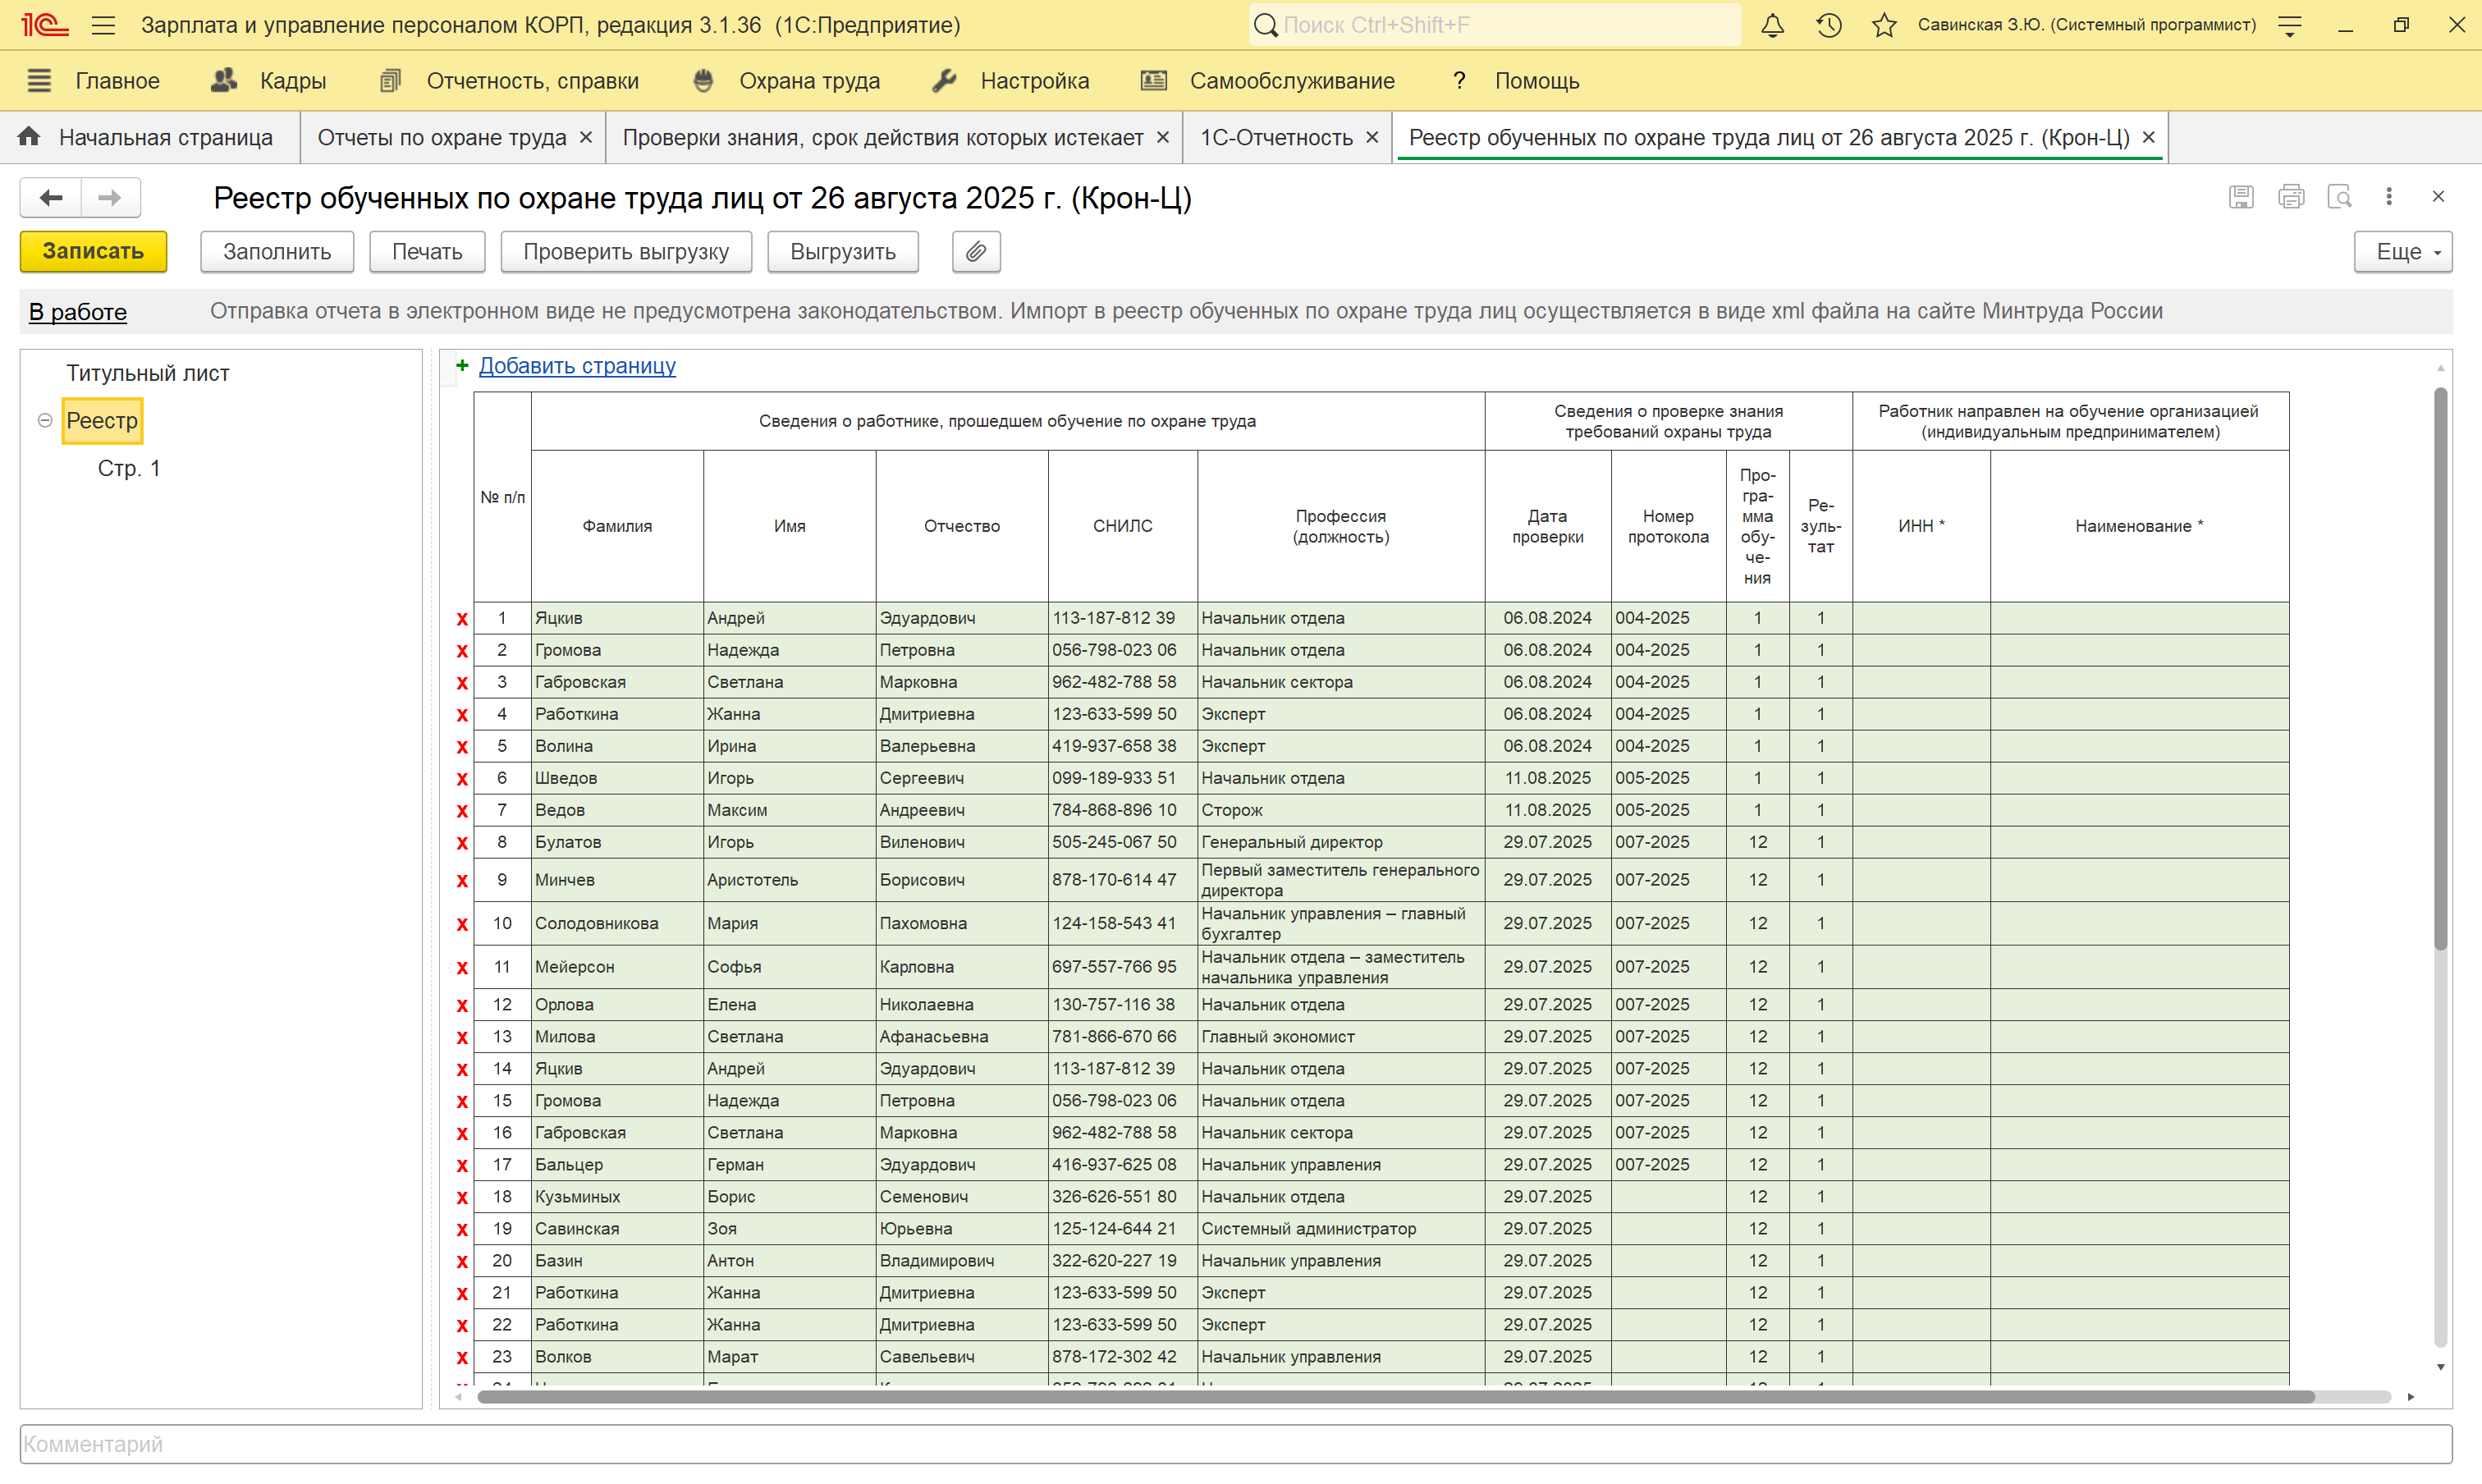Viewport: 2482px width, 1484px height.
Task: Click the save report diskette icon
Action: 2241,197
